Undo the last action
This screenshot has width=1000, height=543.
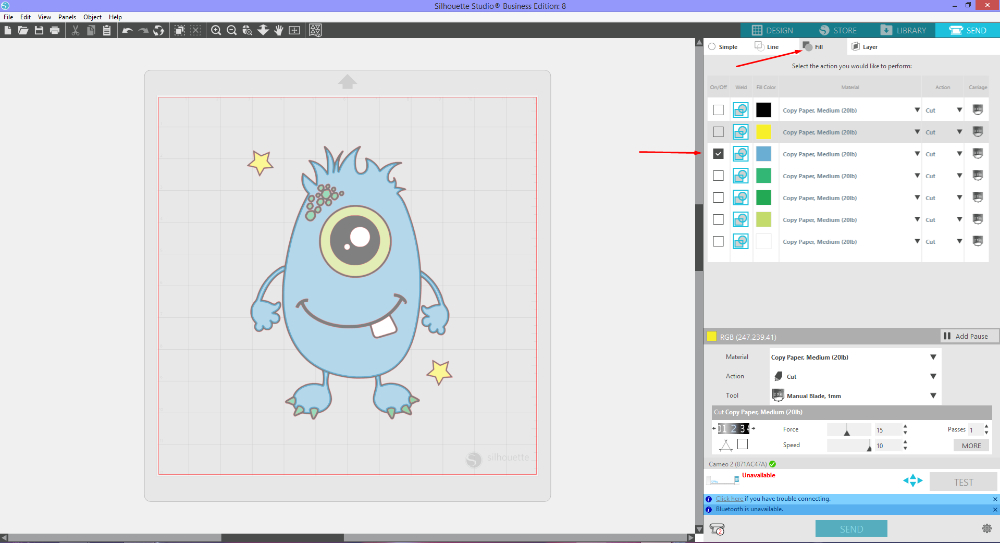pyautogui.click(x=127, y=30)
